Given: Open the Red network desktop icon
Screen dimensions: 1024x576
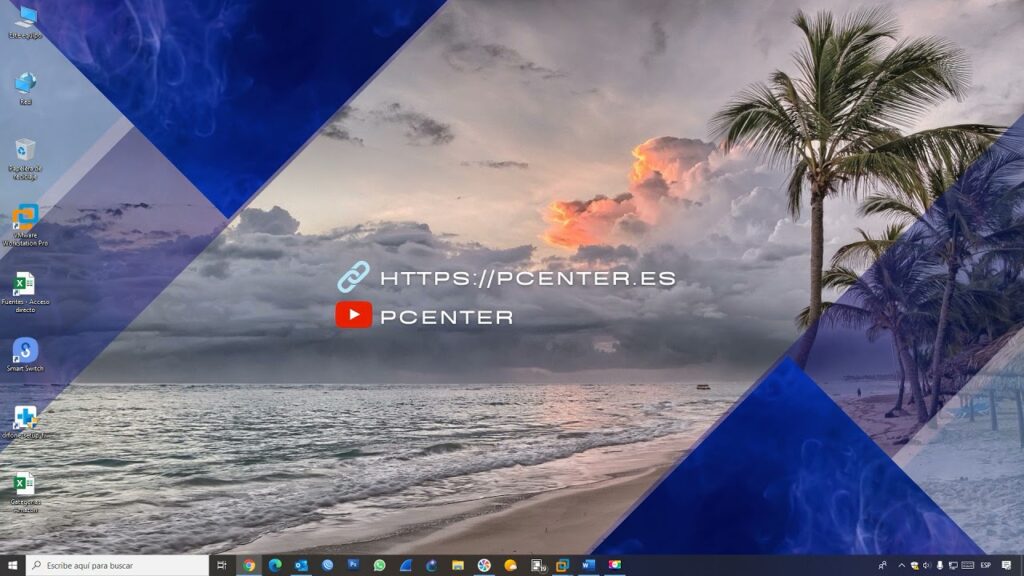Looking at the screenshot, I should click(x=25, y=84).
